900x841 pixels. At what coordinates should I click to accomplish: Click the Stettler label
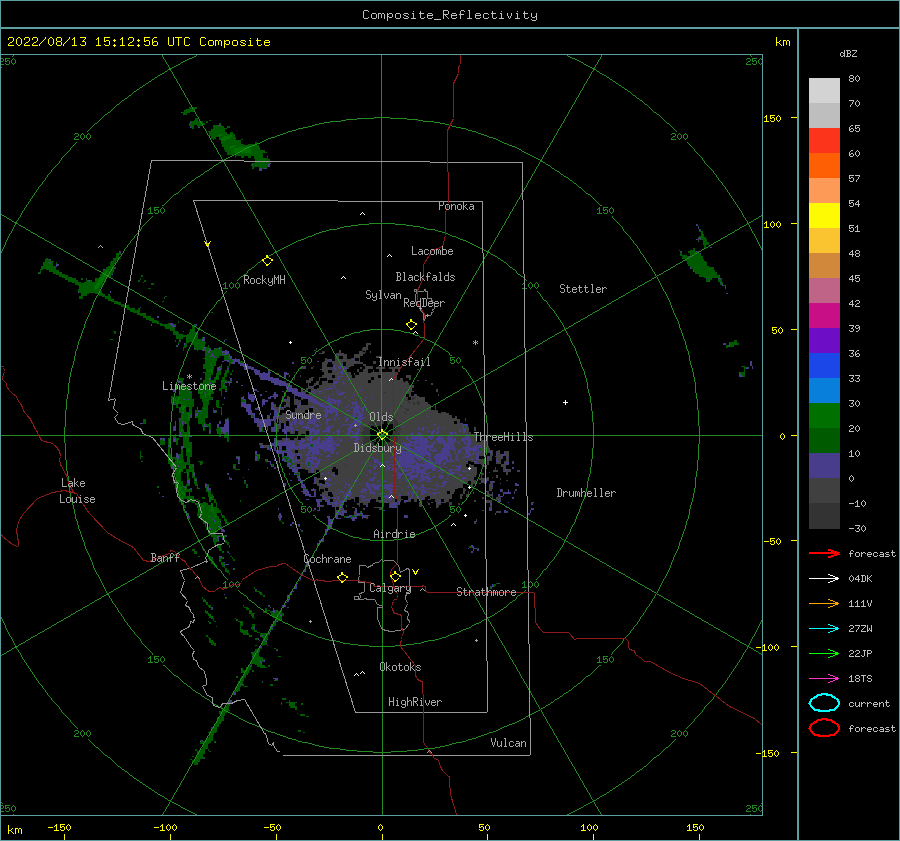[583, 289]
